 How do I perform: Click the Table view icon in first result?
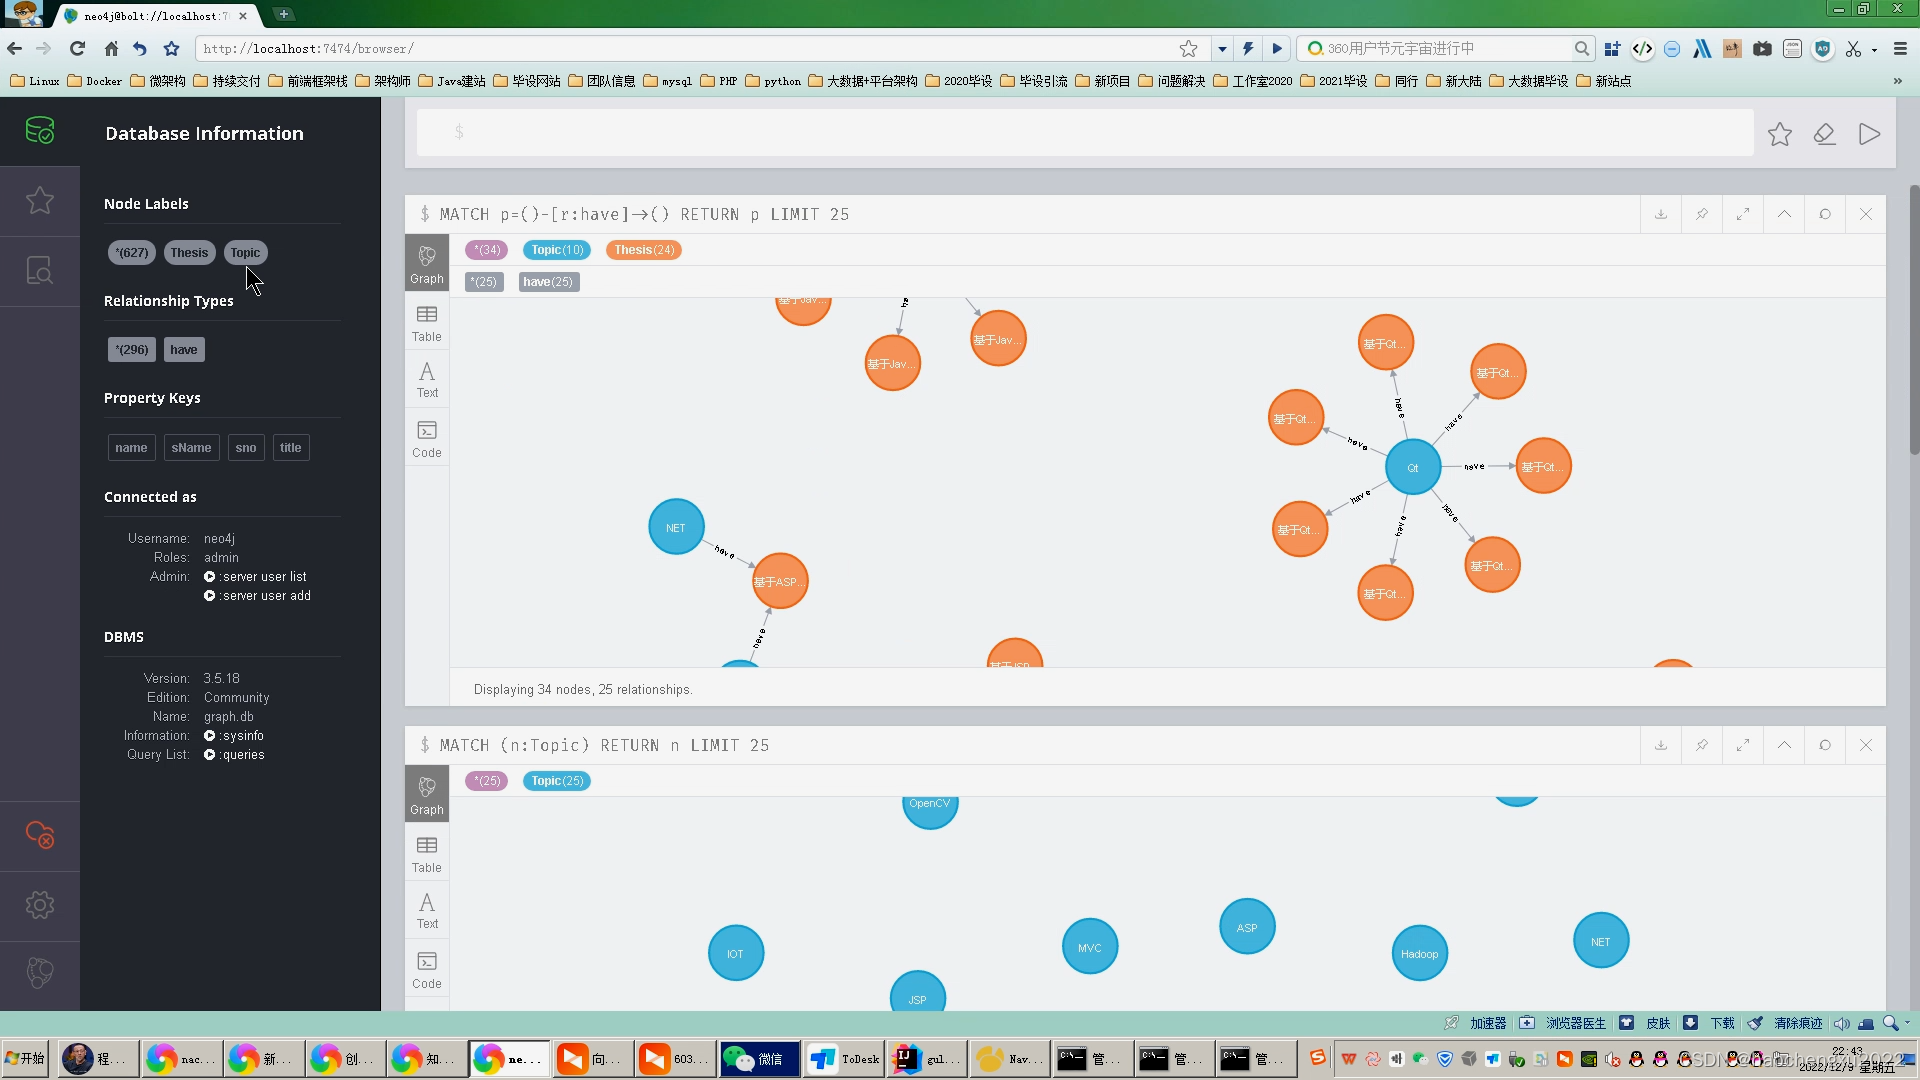pos(427,323)
